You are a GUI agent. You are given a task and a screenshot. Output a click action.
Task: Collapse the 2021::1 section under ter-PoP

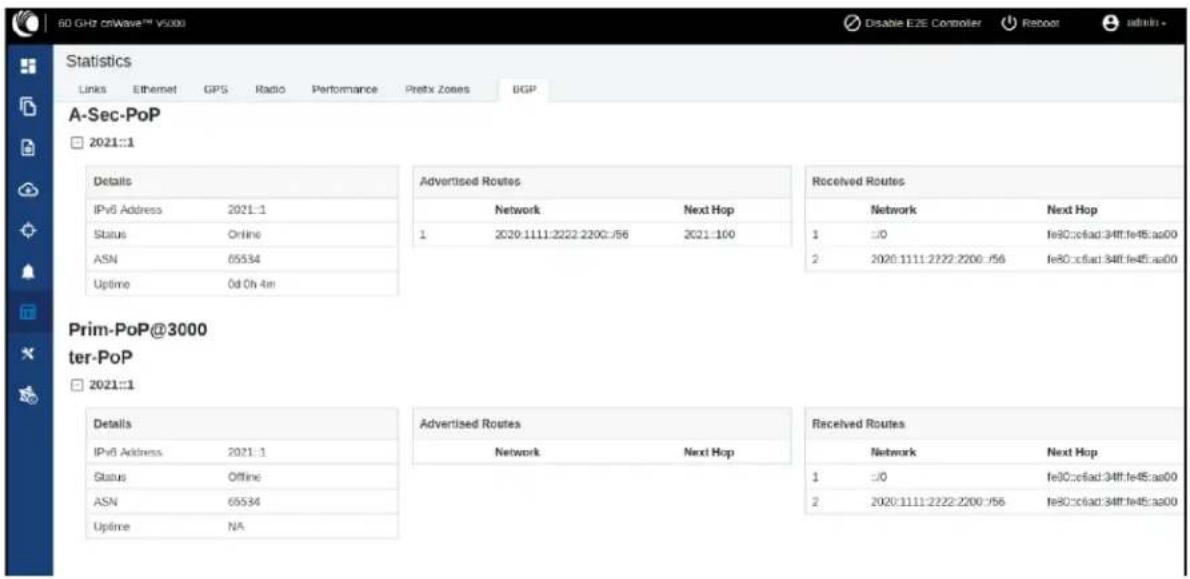[75, 385]
